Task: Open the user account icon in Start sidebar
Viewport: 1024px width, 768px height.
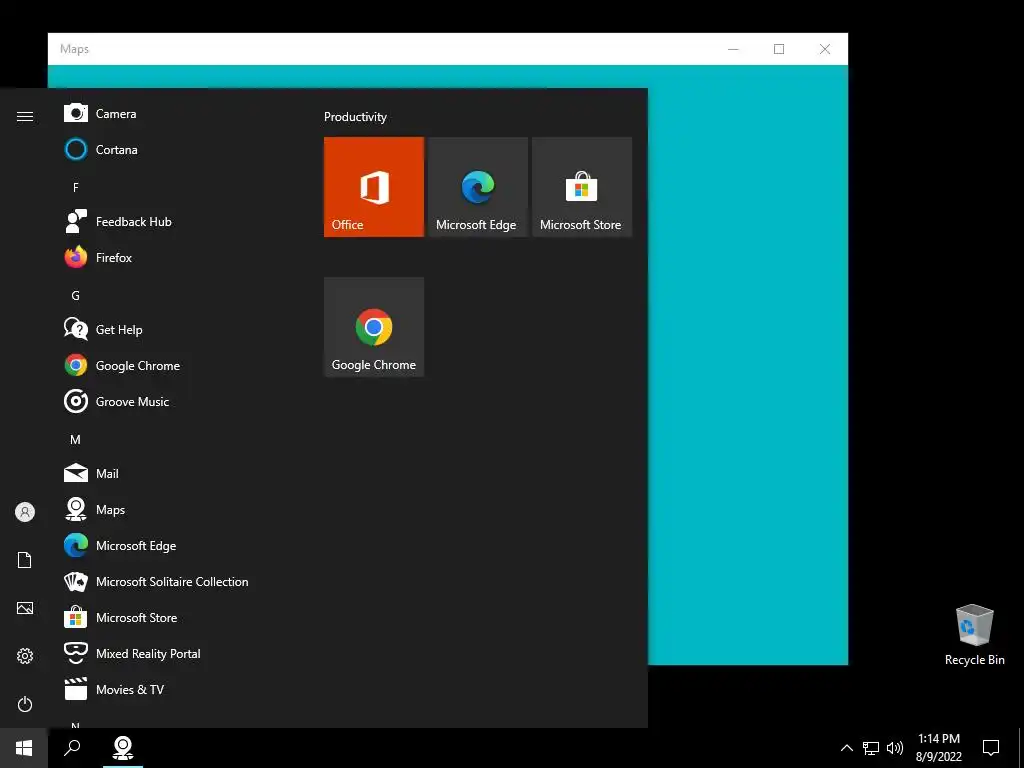Action: click(x=25, y=512)
